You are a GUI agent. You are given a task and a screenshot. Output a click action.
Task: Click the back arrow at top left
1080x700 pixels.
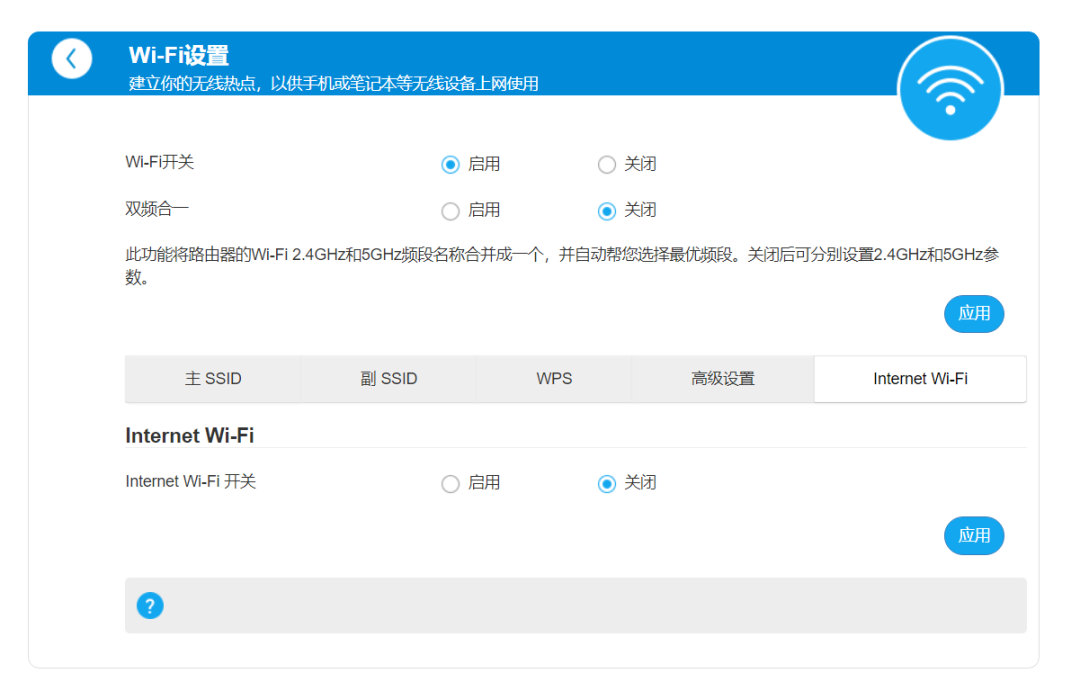coord(71,58)
